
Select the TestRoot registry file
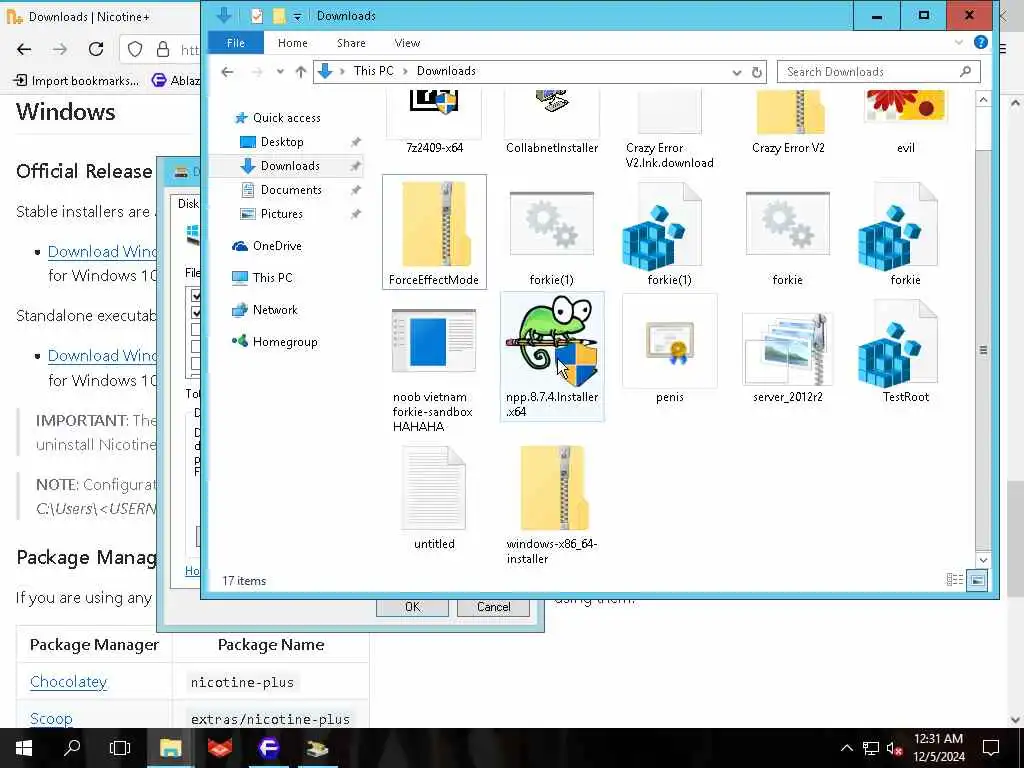point(905,350)
